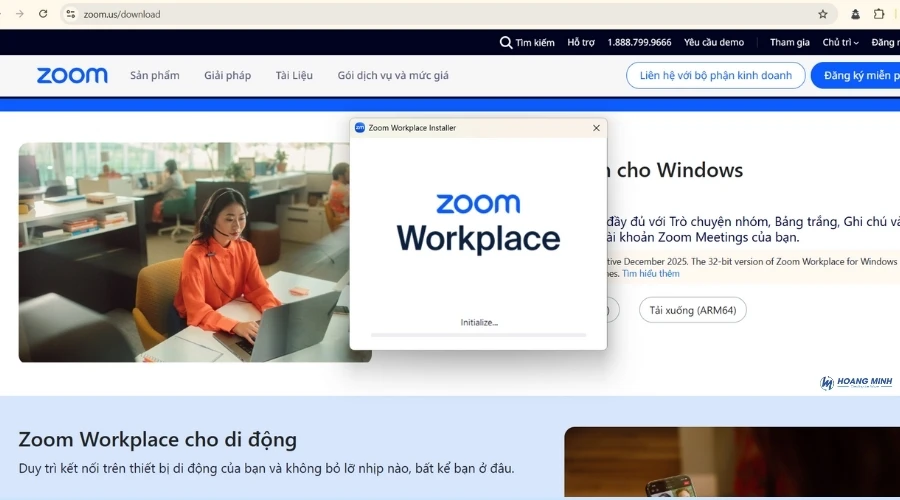This screenshot has width=900, height=500.
Task: Reload the zoom.us page
Action: click(43, 14)
